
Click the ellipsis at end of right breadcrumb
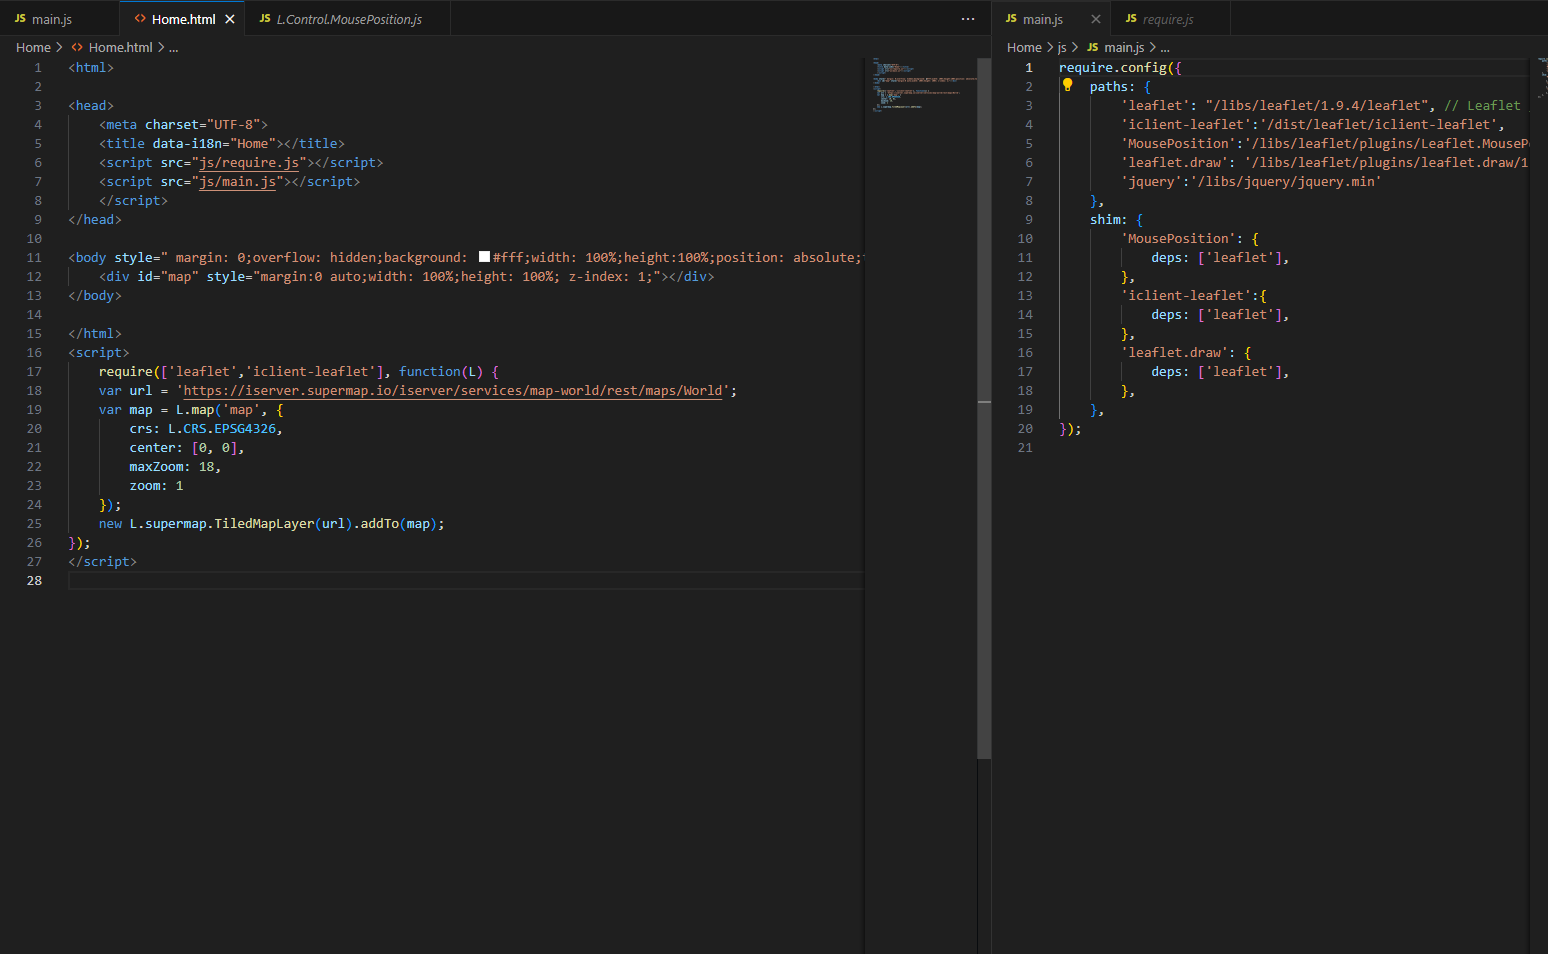[1165, 48]
